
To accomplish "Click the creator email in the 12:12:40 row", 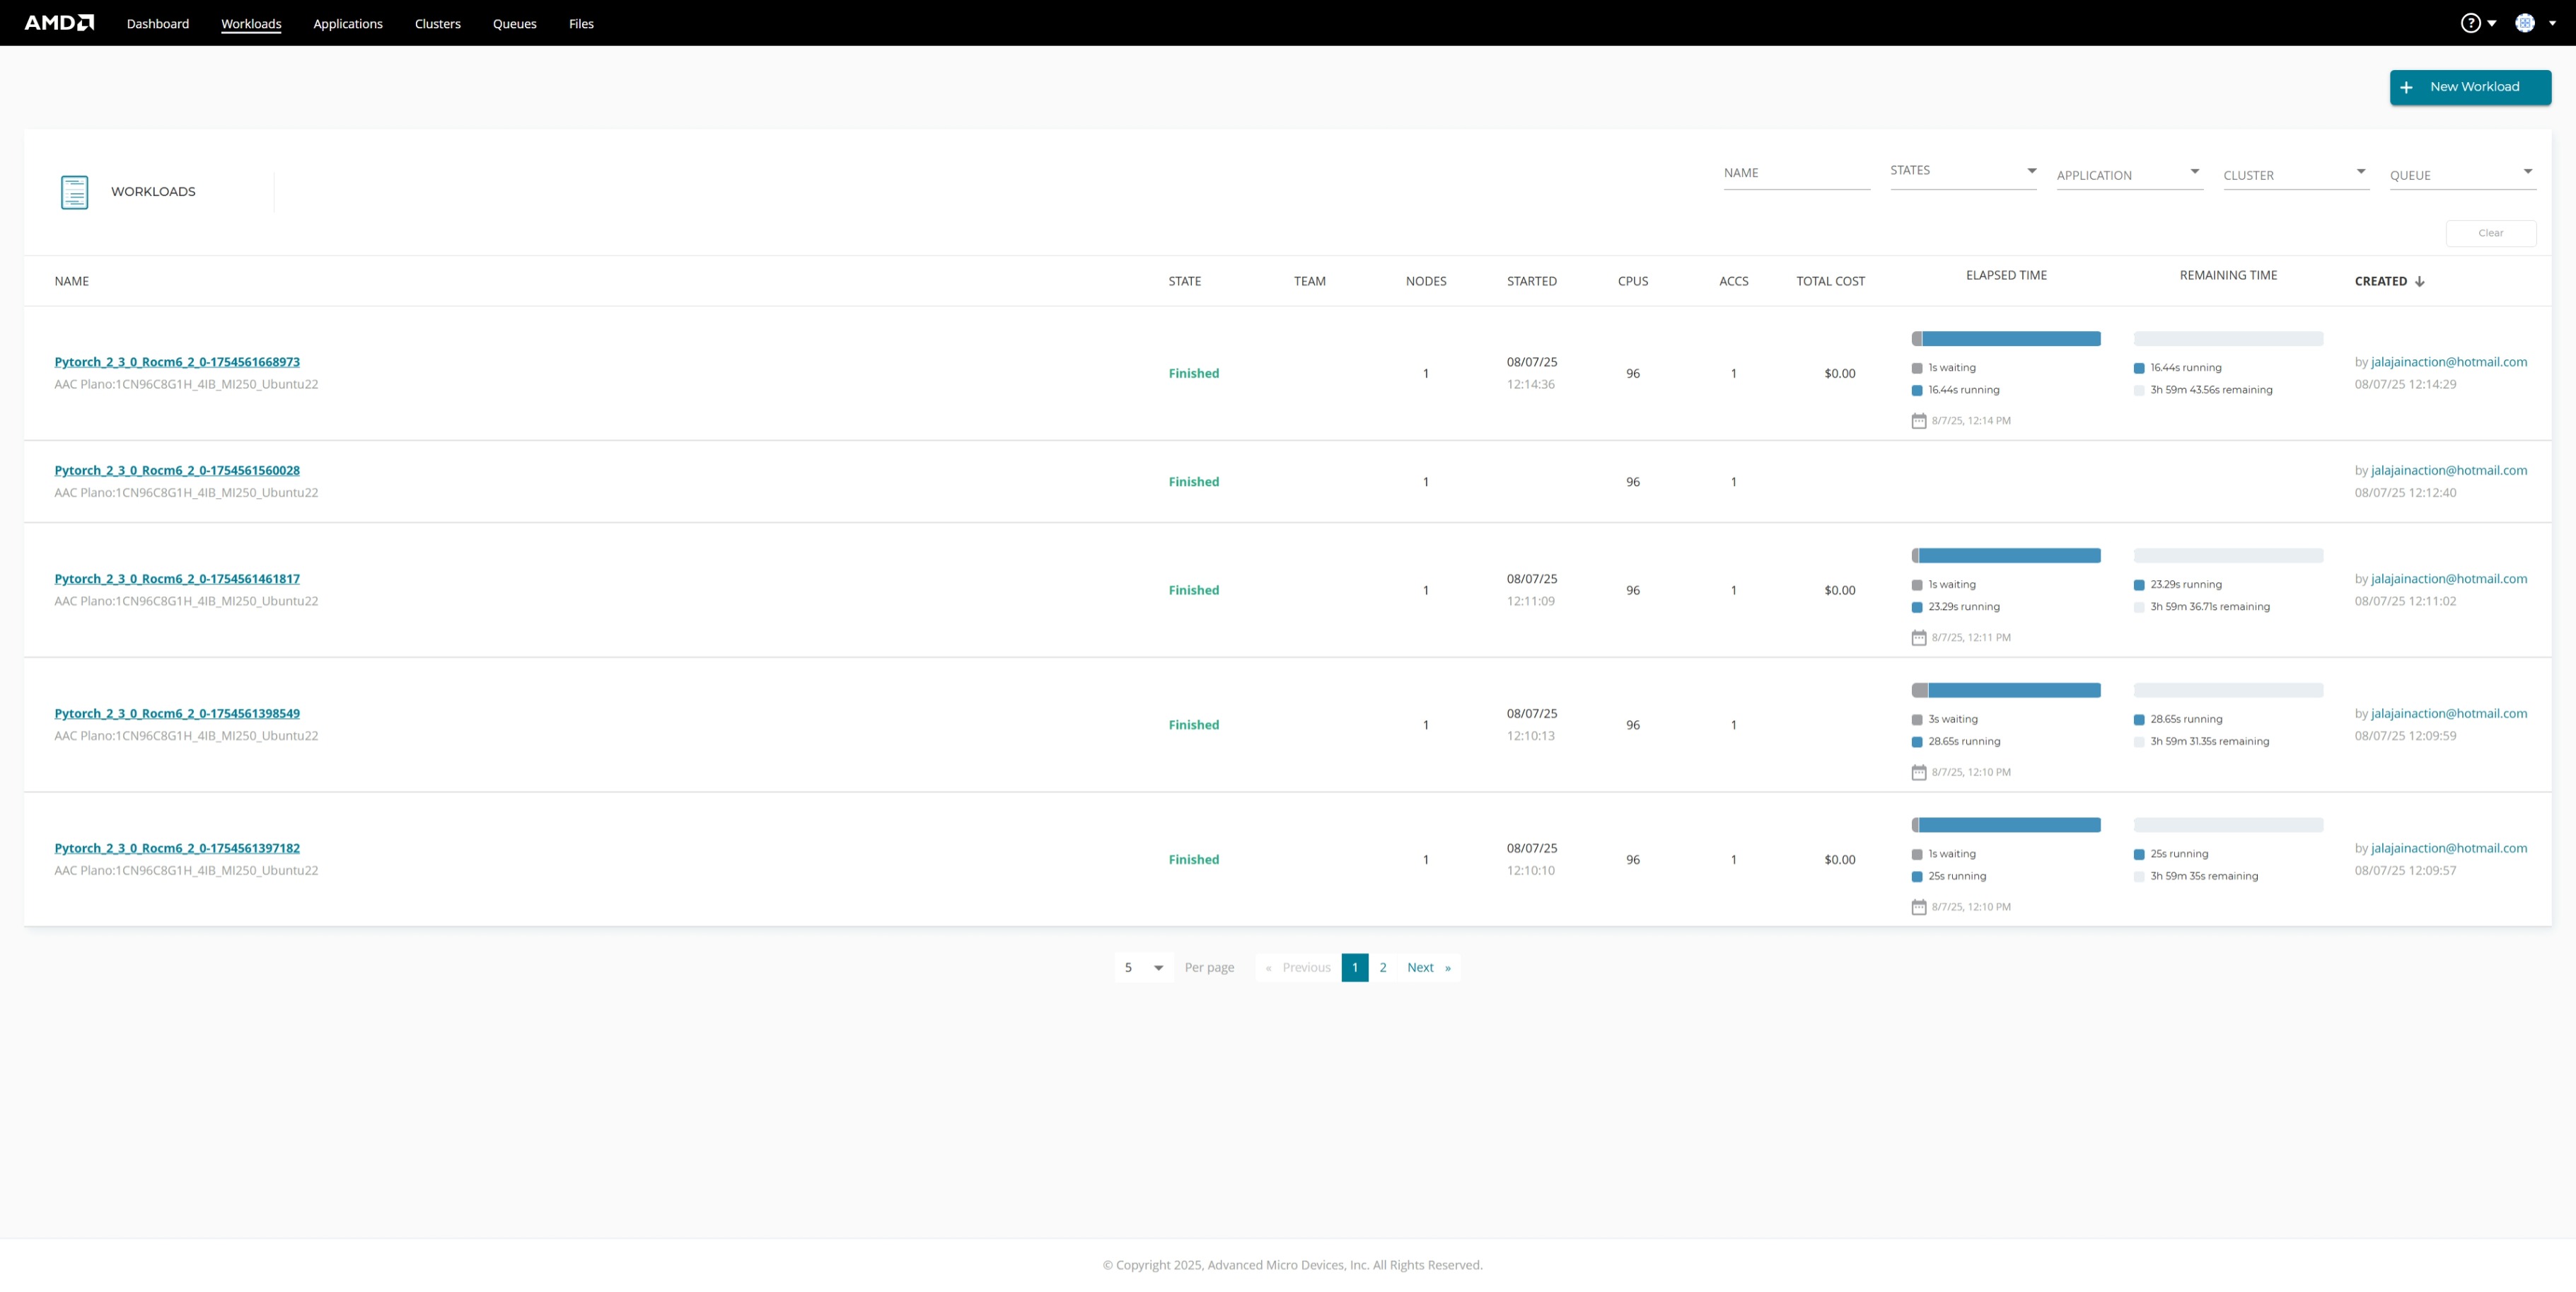I will coord(2449,470).
